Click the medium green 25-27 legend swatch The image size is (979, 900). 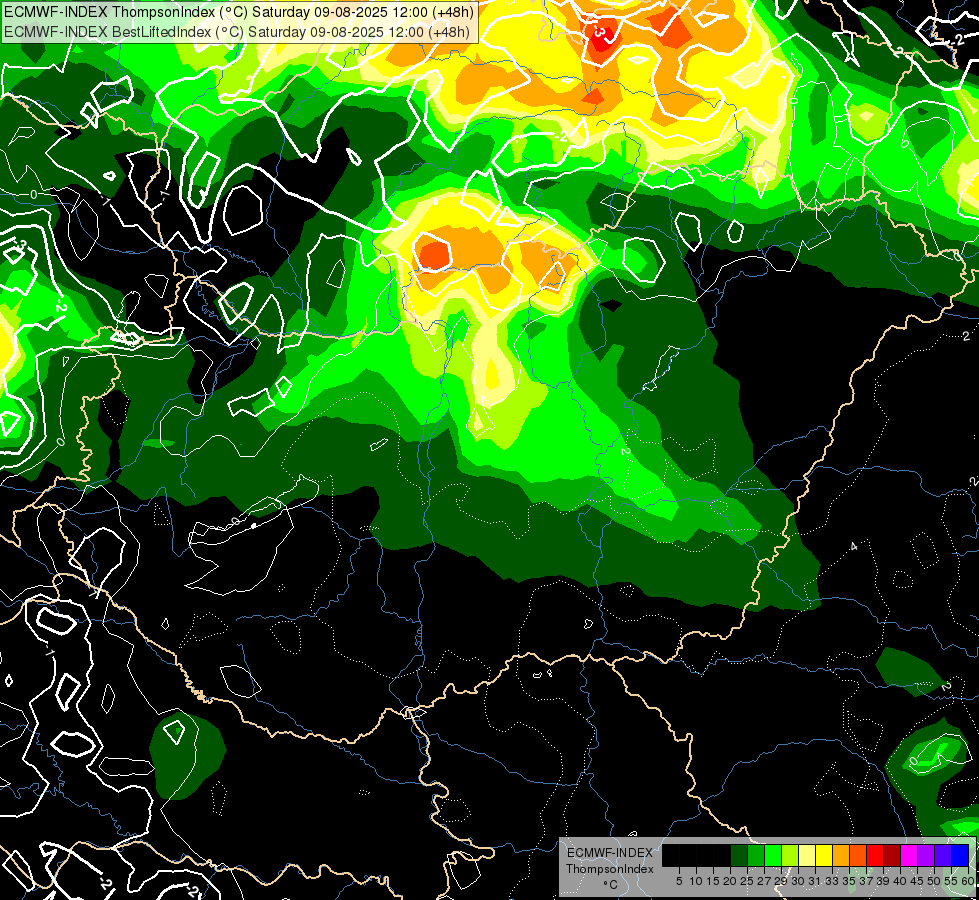[x=756, y=855]
